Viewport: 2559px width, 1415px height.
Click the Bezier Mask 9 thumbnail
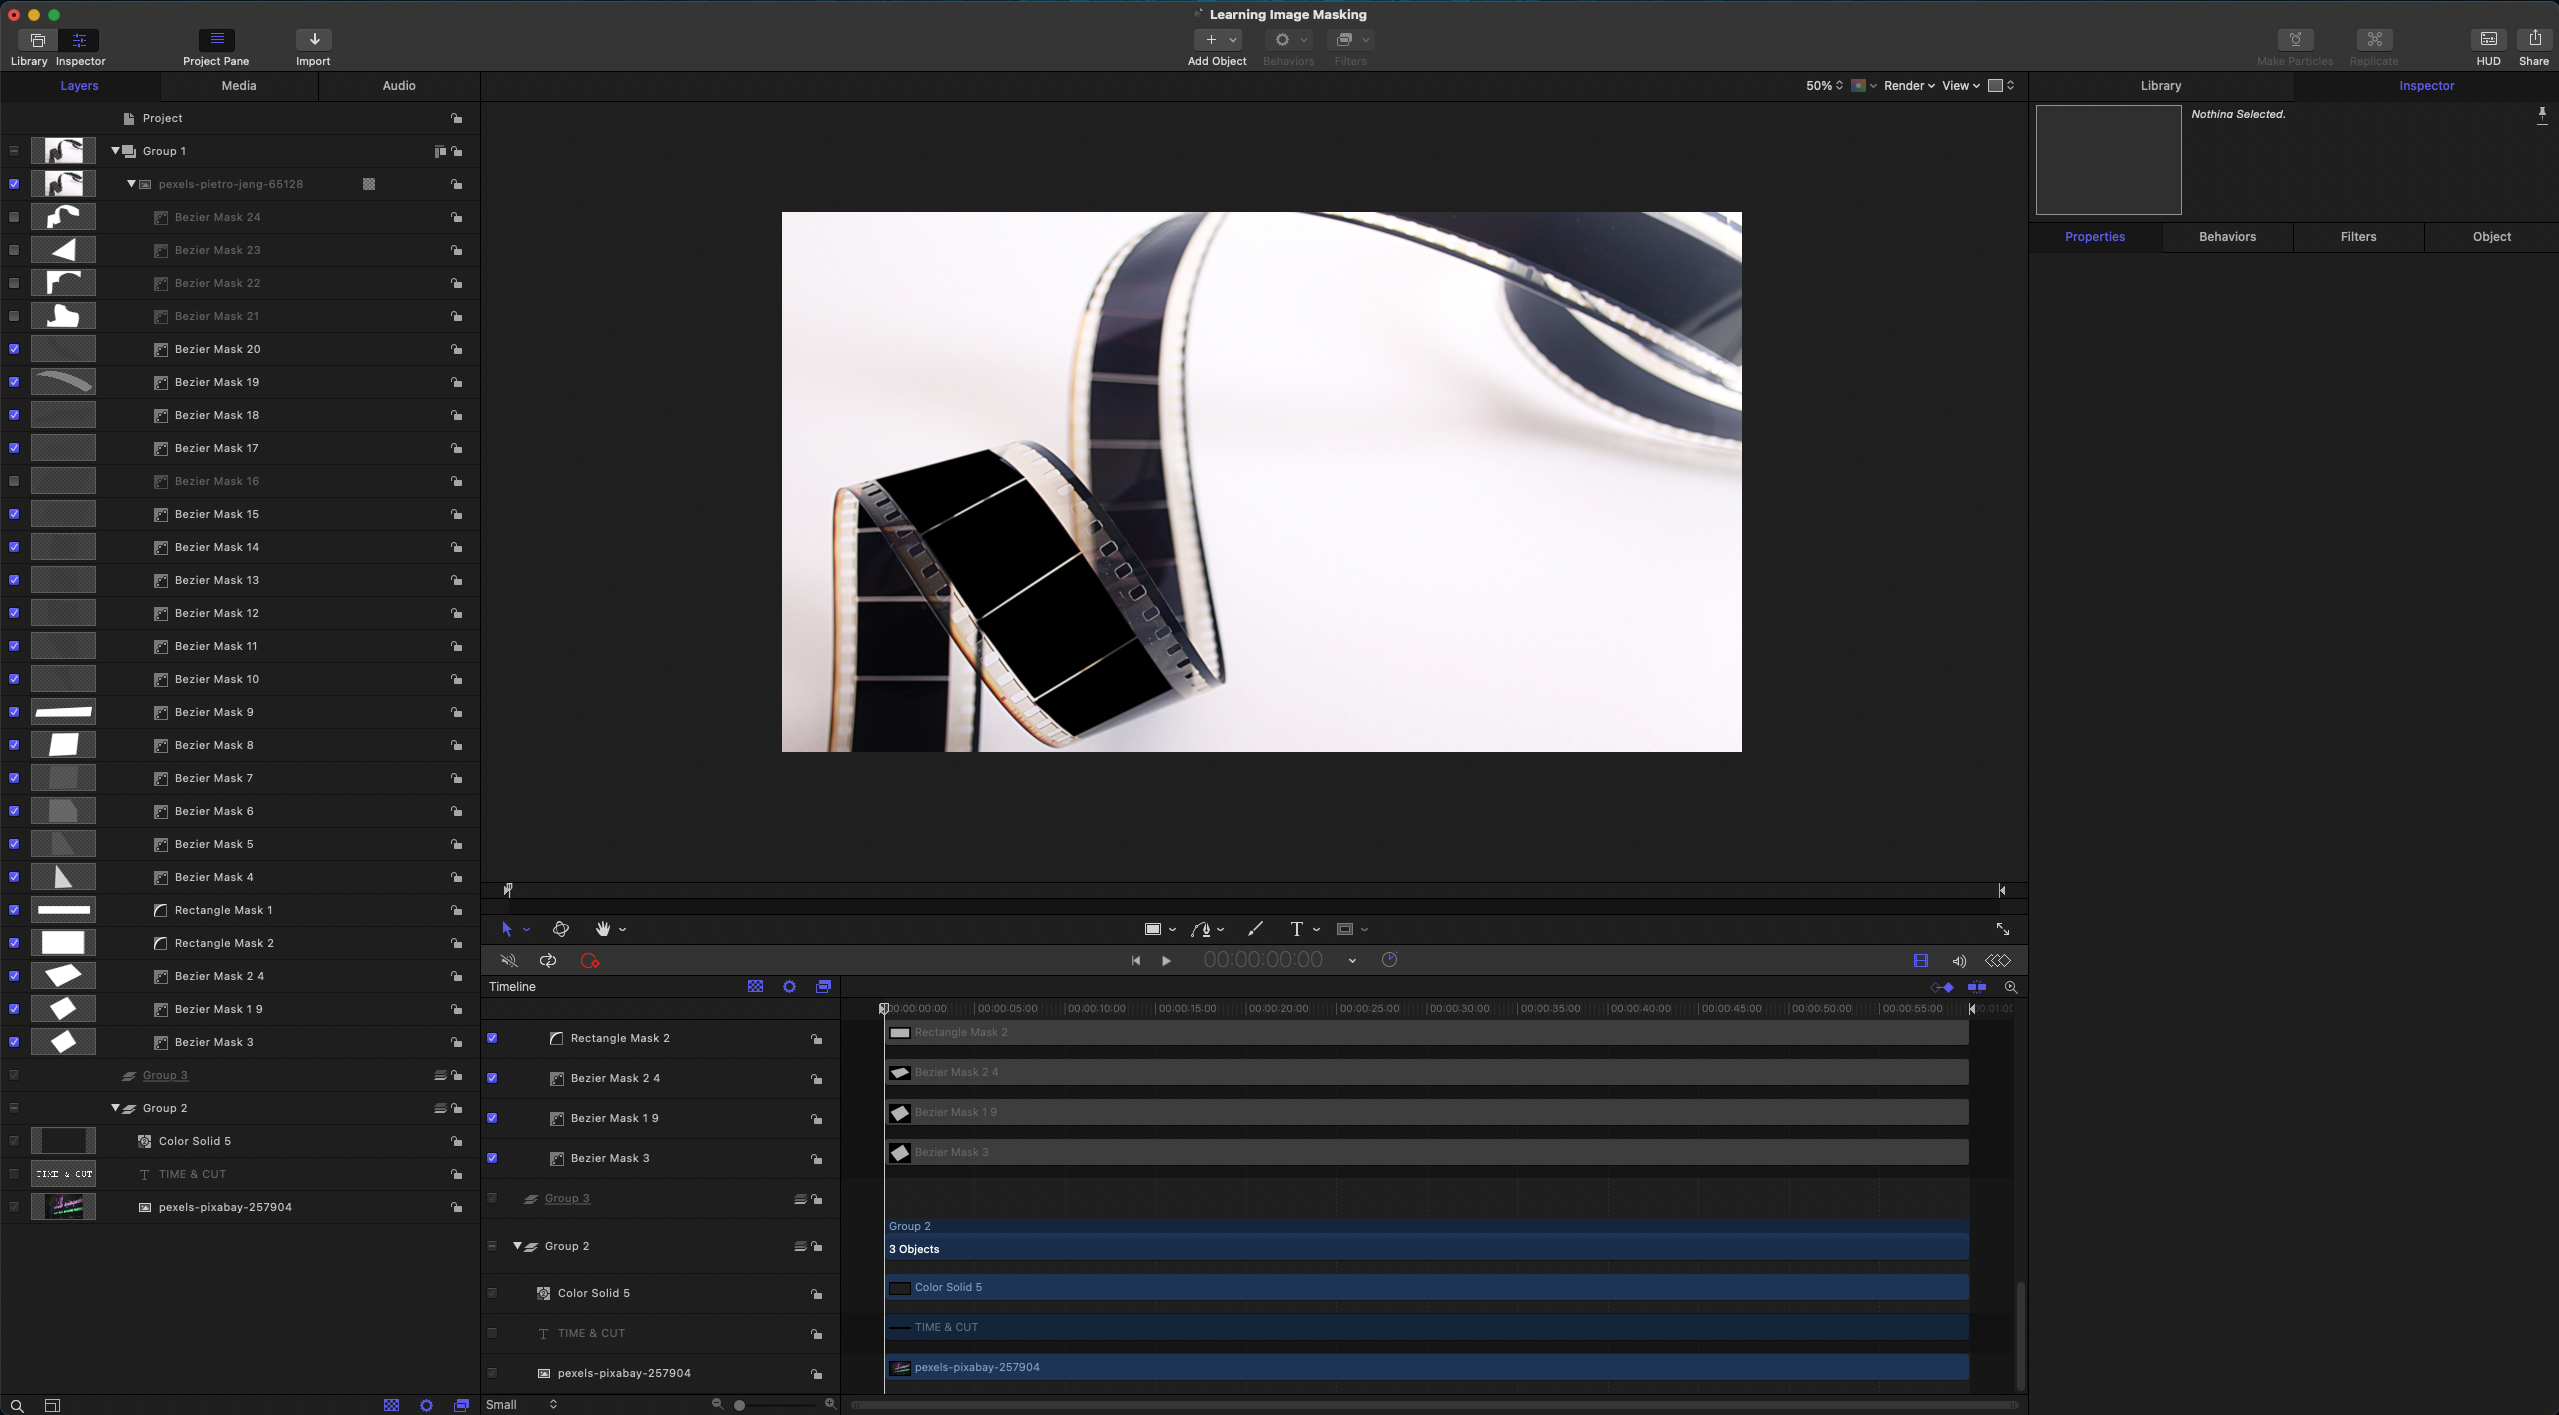click(x=63, y=712)
